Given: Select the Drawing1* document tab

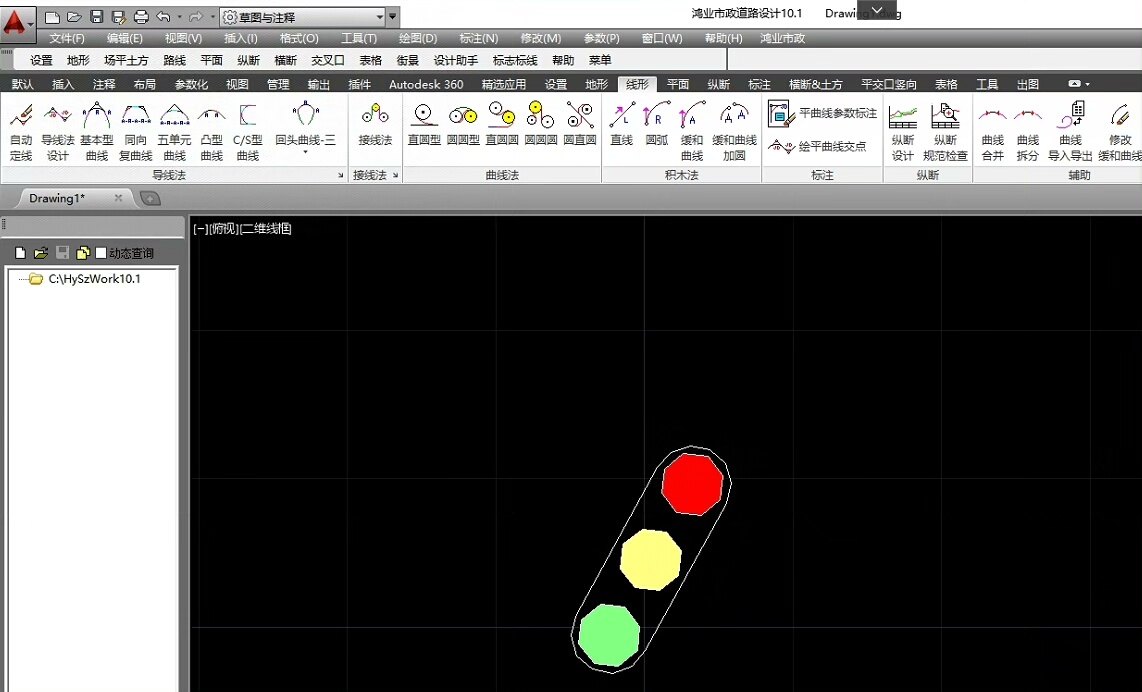Looking at the screenshot, I should 57,198.
